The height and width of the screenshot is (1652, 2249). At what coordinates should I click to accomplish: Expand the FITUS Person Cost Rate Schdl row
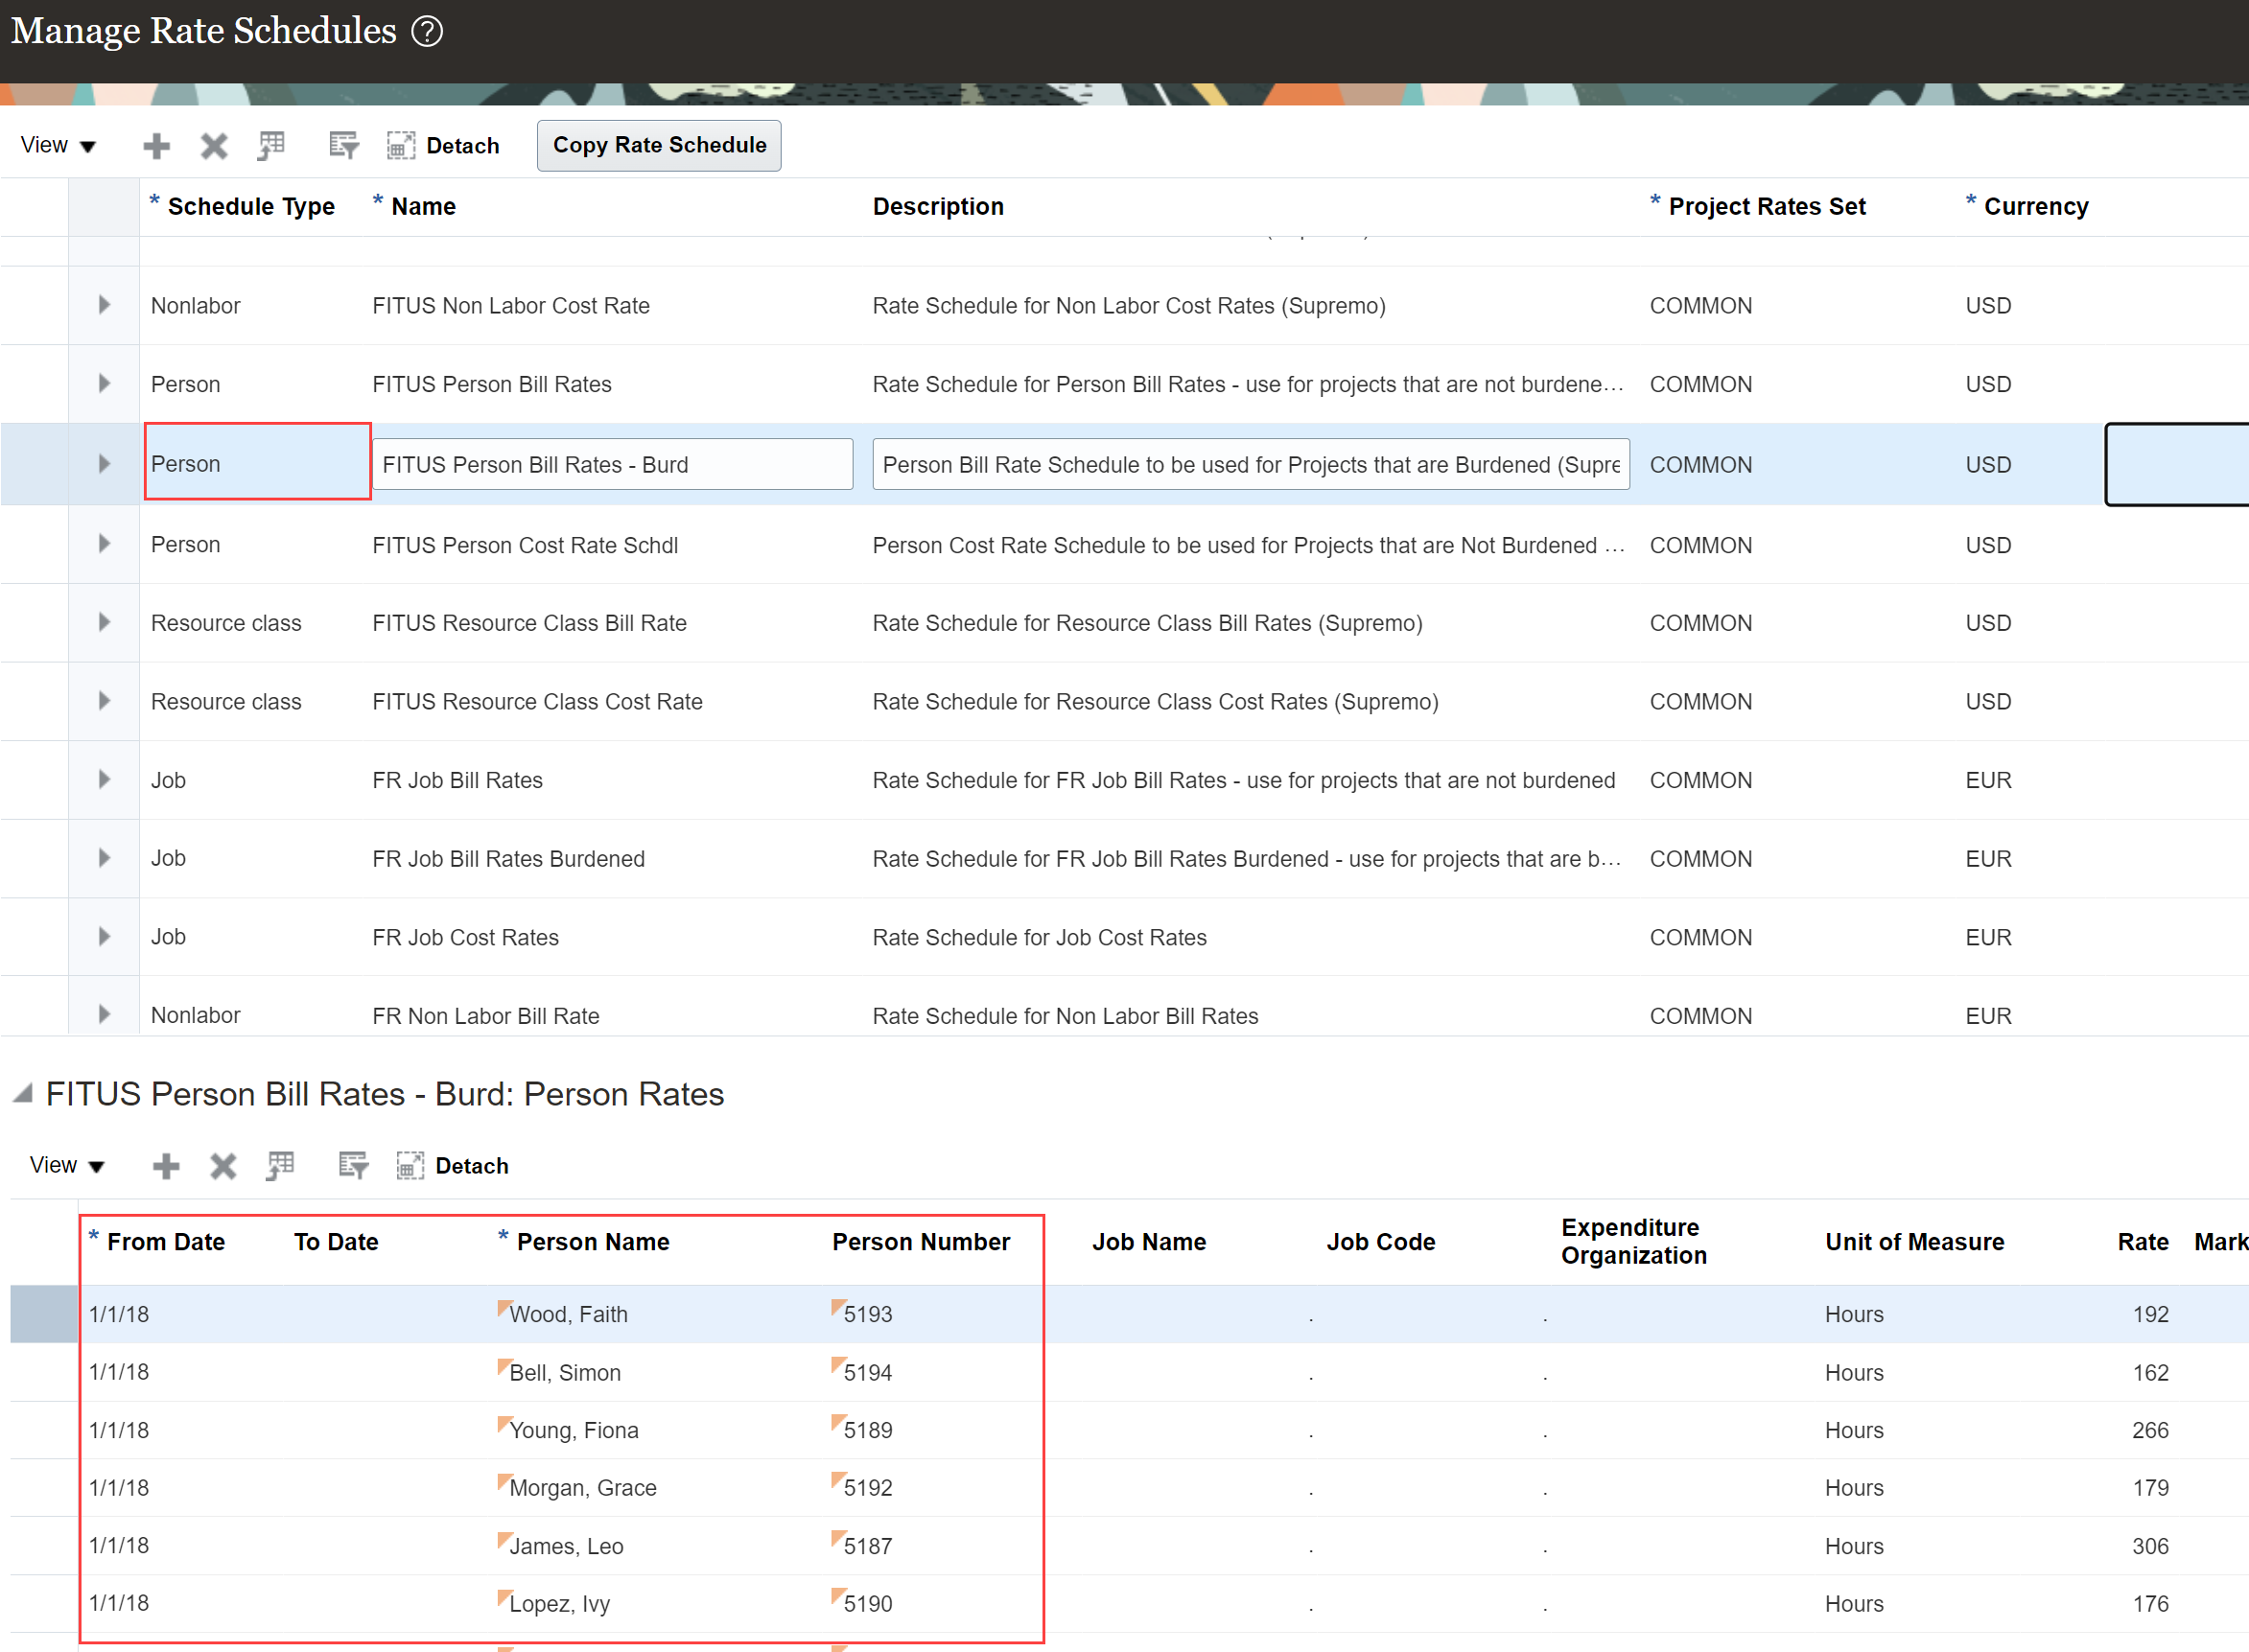point(104,544)
